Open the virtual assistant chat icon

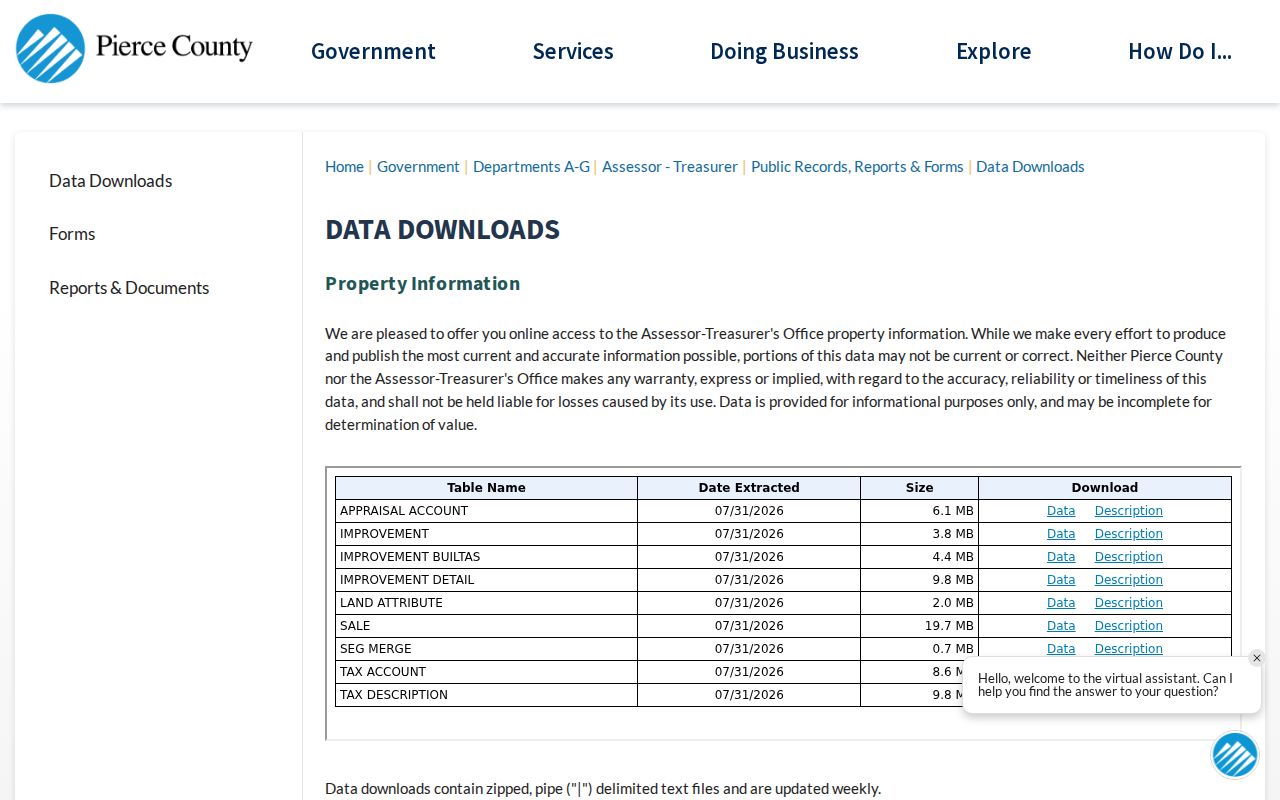pos(1235,755)
